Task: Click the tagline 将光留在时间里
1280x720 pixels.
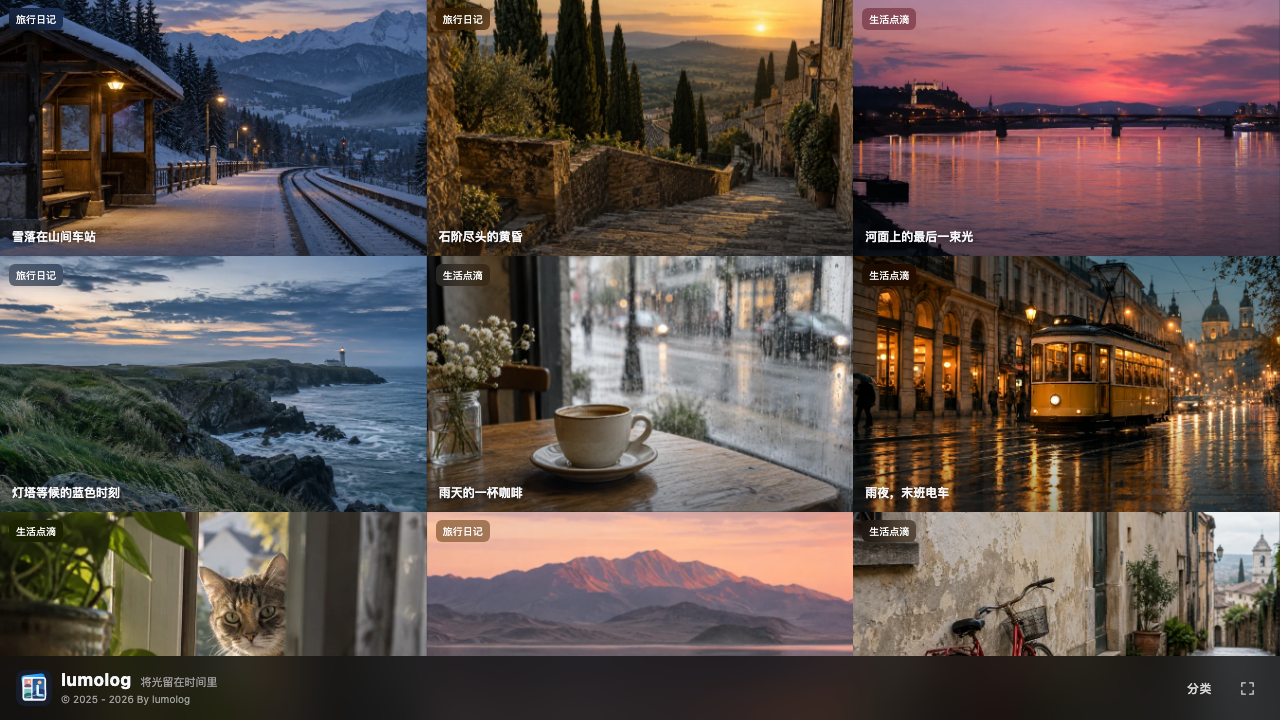Action: 179,682
